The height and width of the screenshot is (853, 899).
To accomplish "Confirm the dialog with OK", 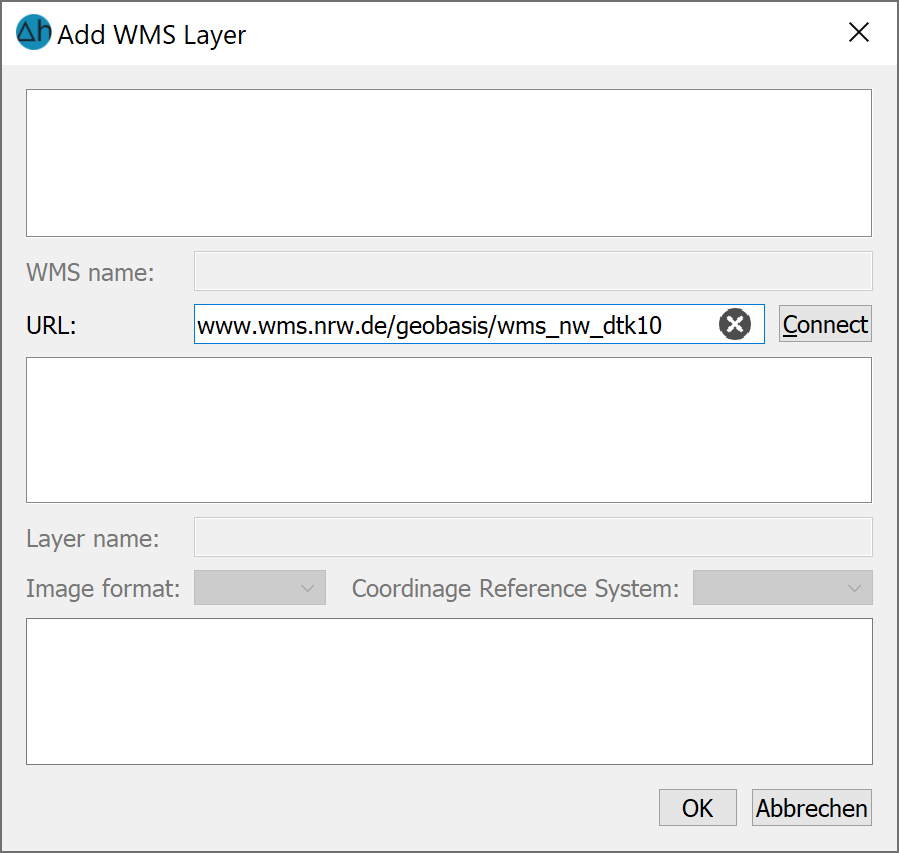I will 697,808.
